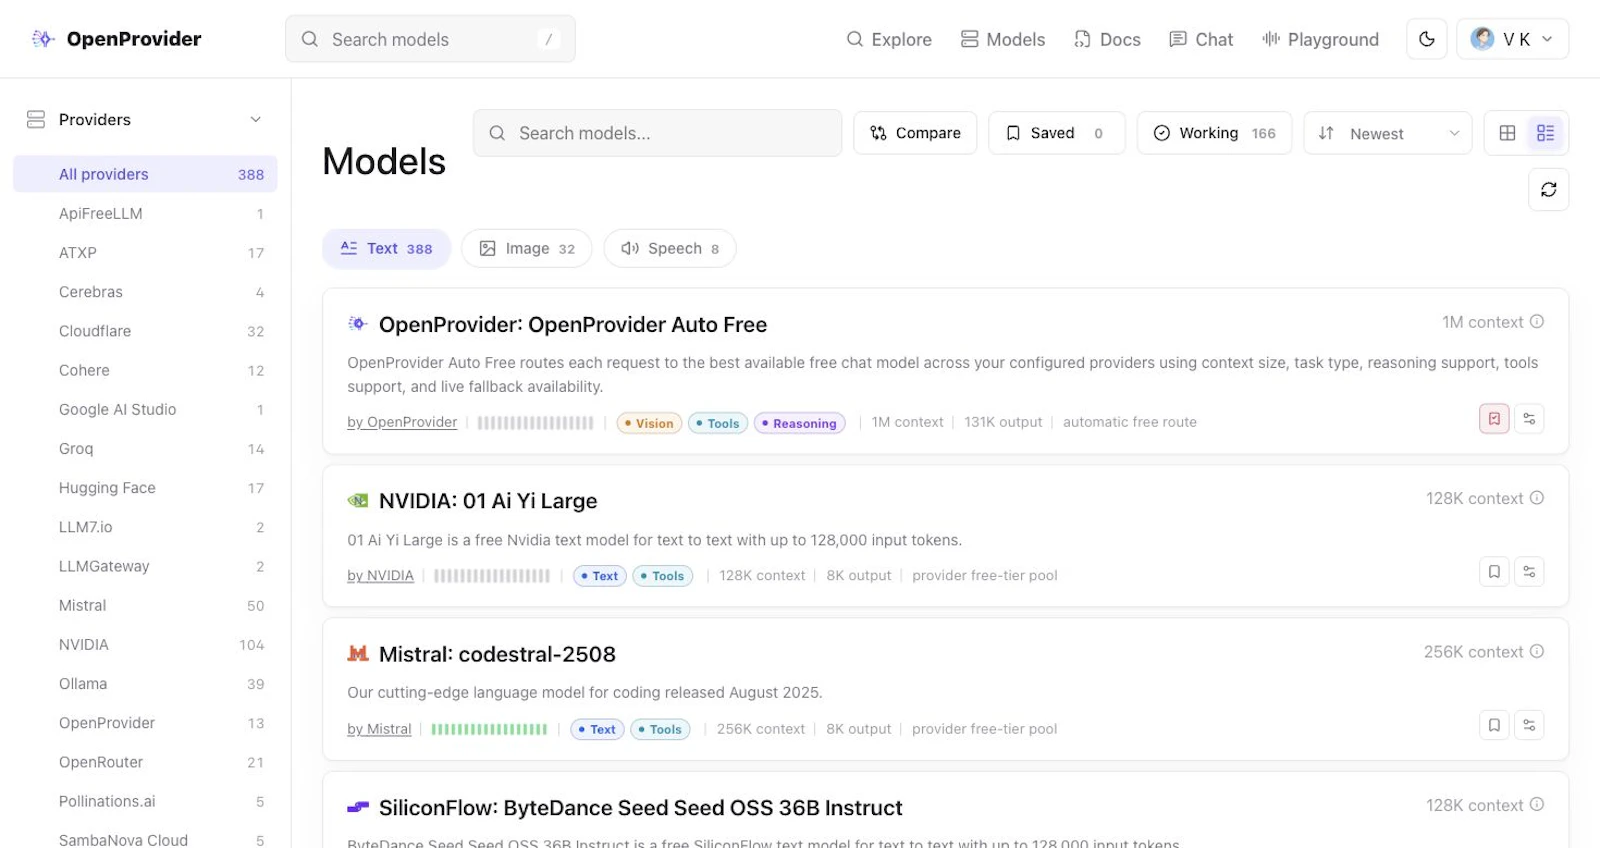This screenshot has width=1600, height=848.
Task: Open the Chat page
Action: tap(1201, 39)
